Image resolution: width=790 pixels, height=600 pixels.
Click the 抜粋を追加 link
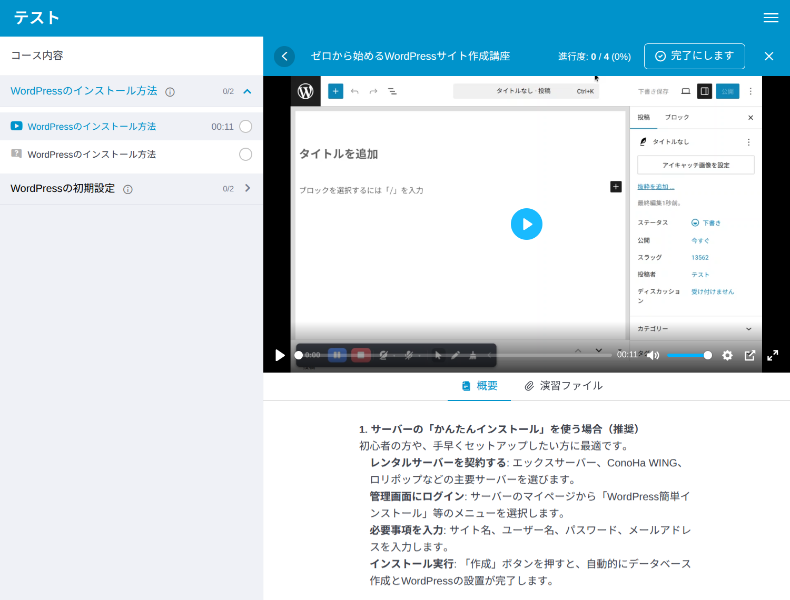[655, 186]
